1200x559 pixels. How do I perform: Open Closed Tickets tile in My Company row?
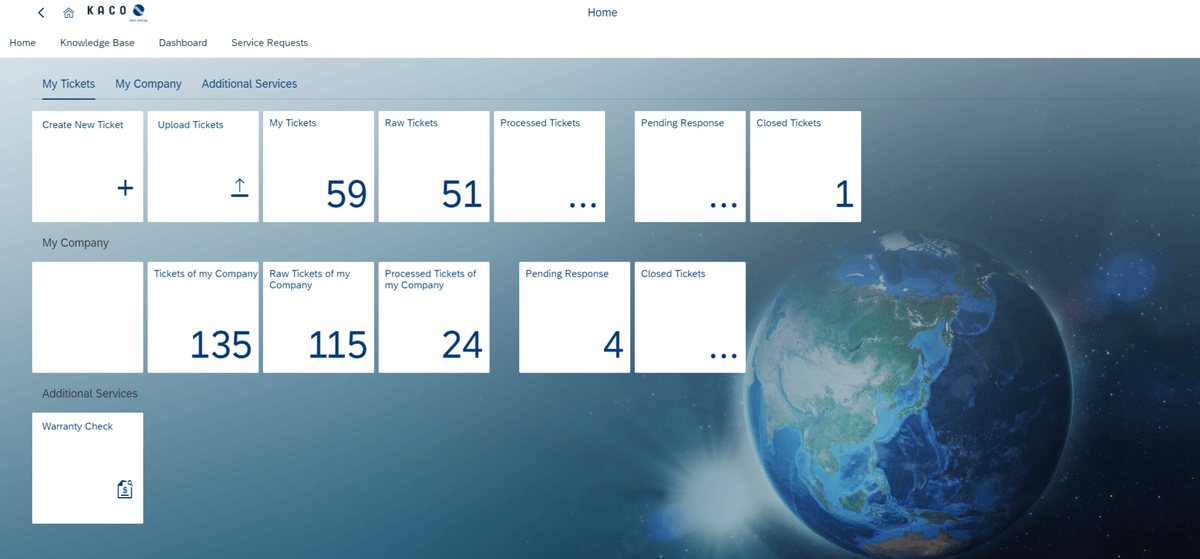click(690, 317)
